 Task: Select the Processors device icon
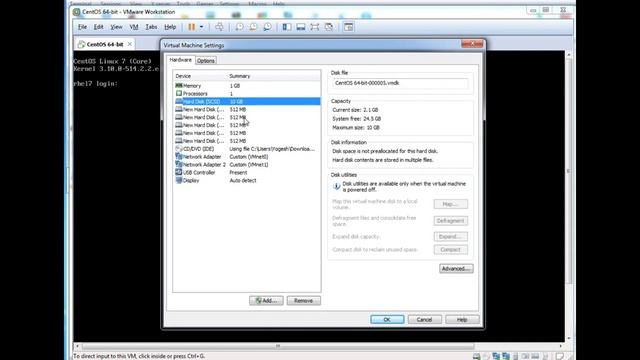(179, 93)
